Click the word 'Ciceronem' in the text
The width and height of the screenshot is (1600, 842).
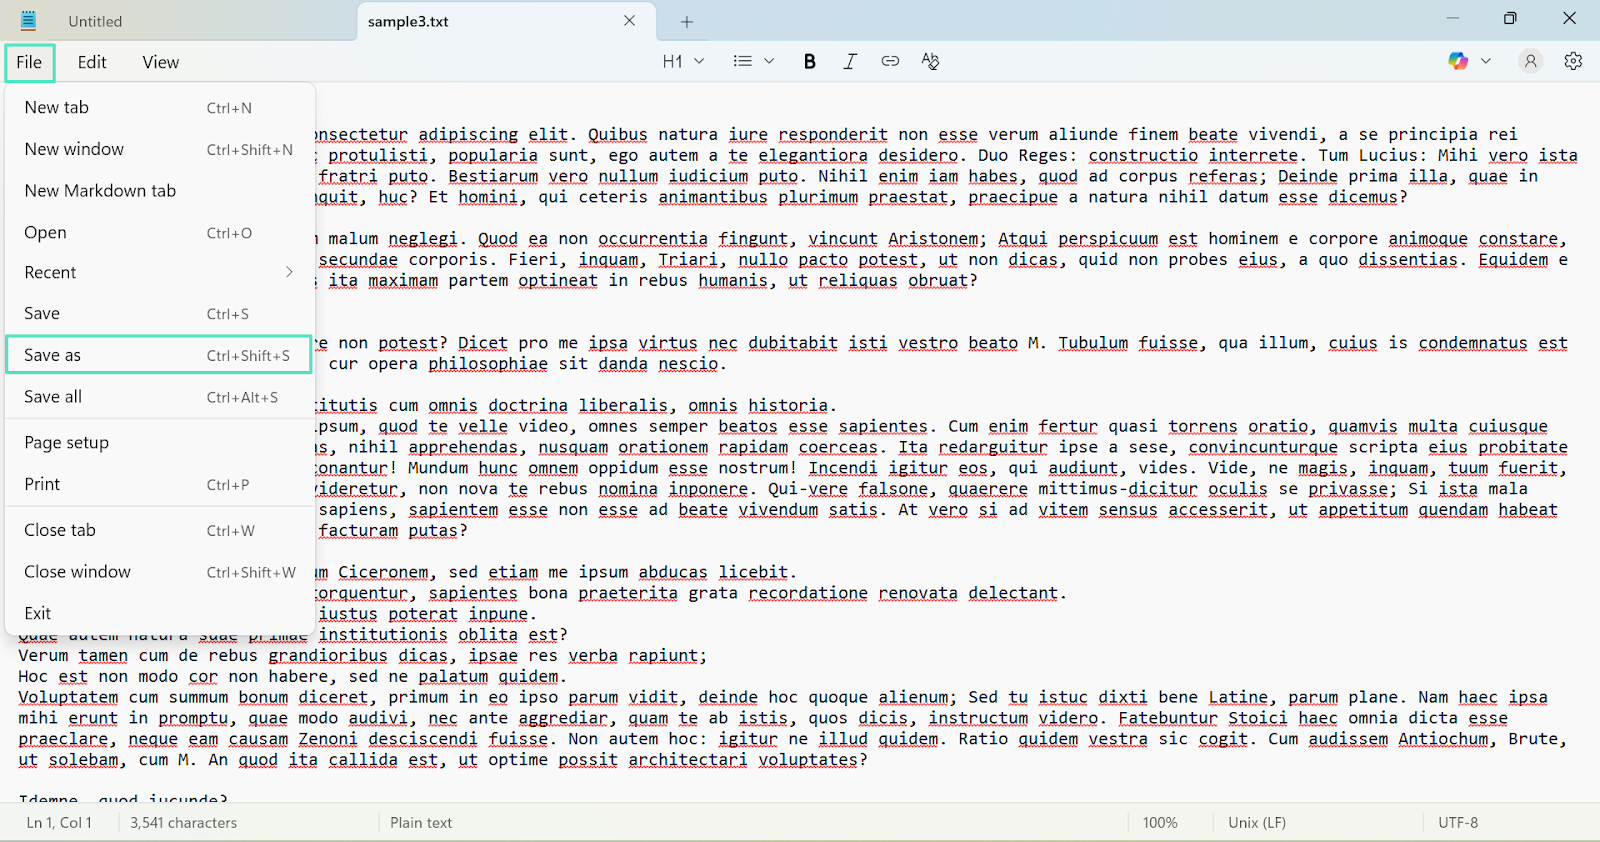(x=383, y=572)
